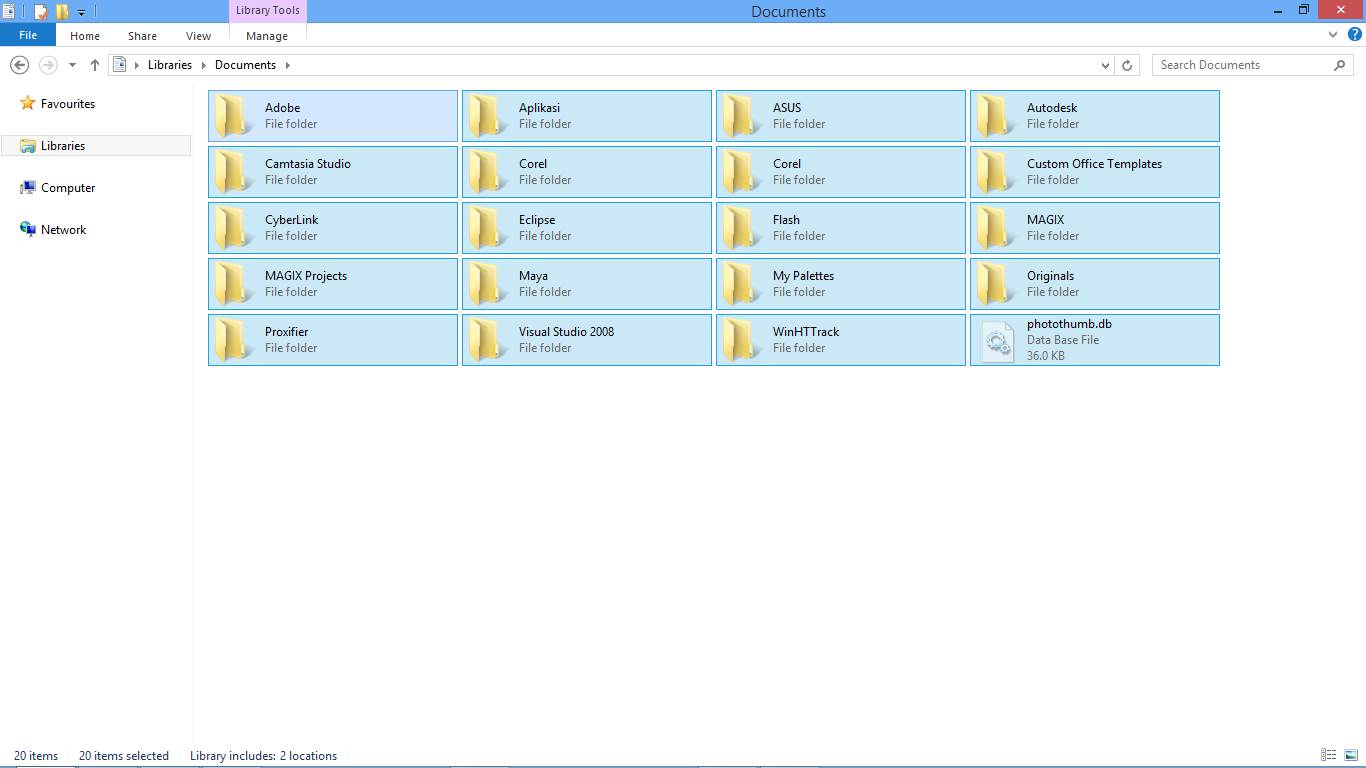The width and height of the screenshot is (1366, 768).
Task: Click the magnifier icon in search box
Action: coord(1340,65)
